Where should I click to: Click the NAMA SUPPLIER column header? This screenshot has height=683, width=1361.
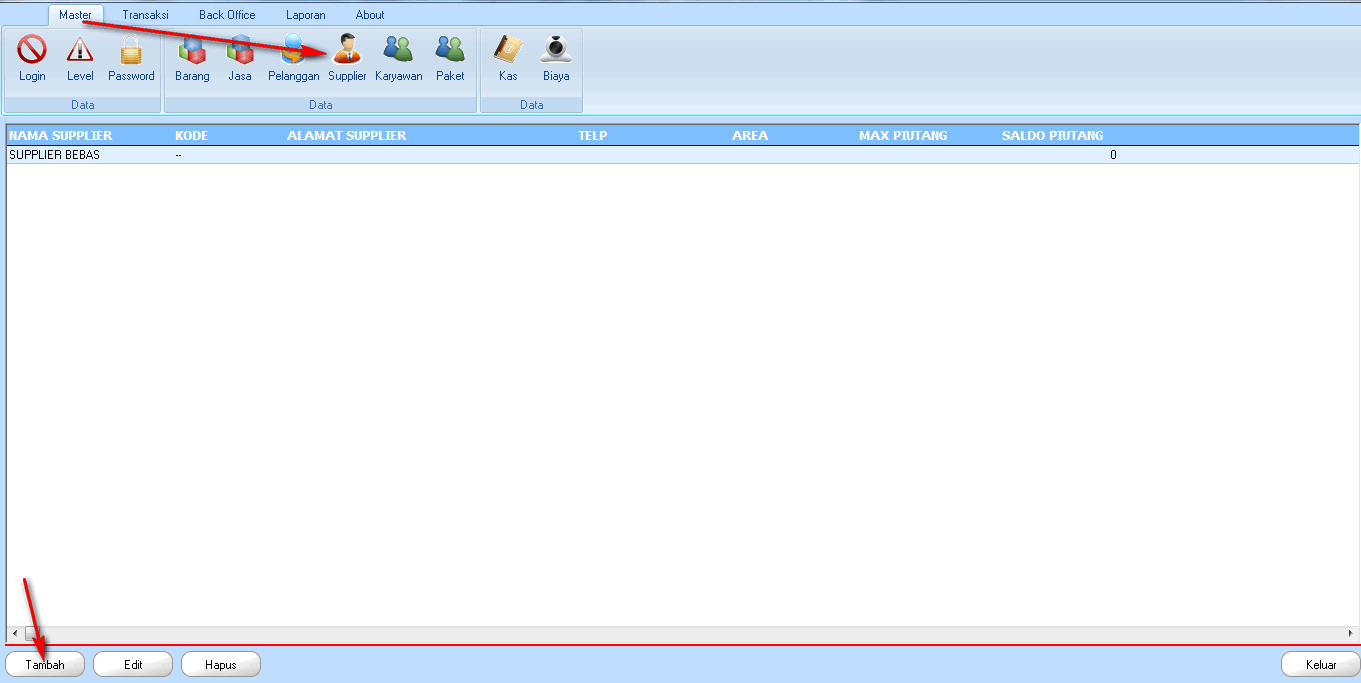(60, 135)
